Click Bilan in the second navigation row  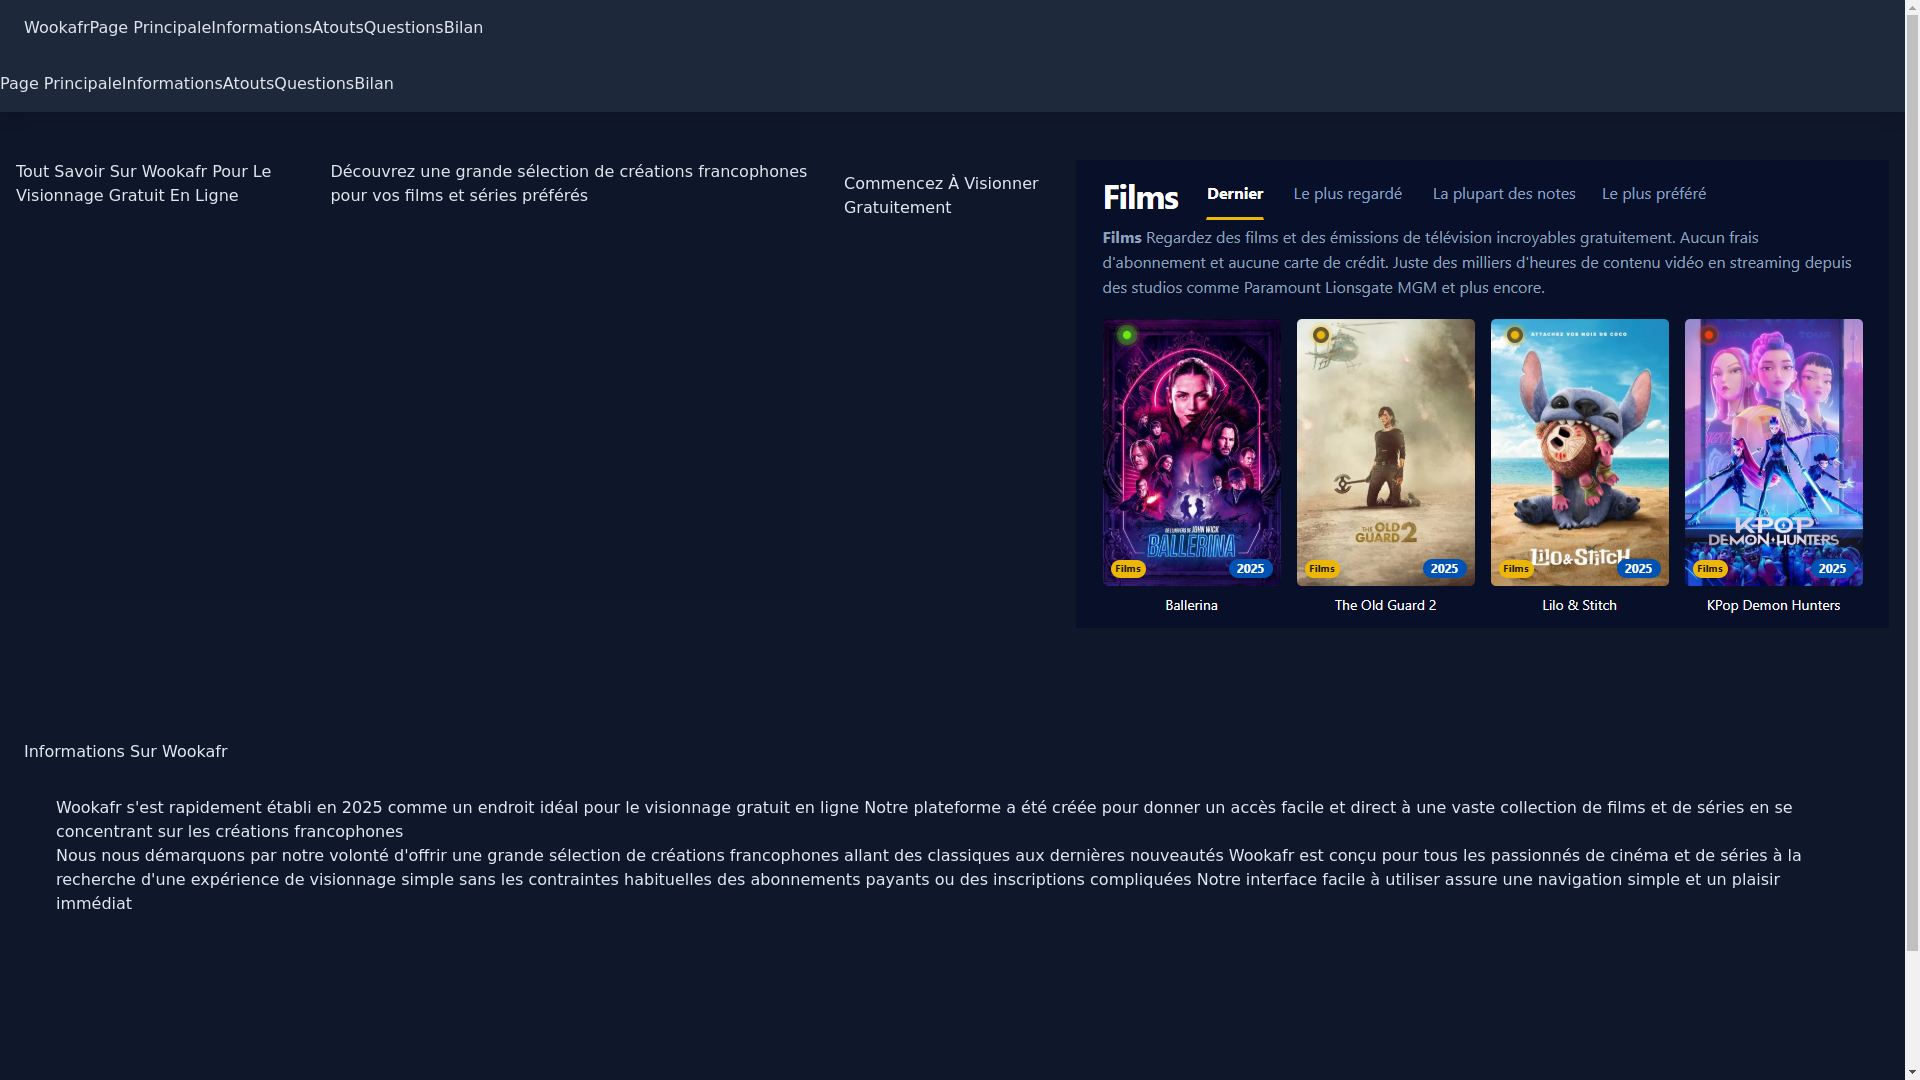374,84
